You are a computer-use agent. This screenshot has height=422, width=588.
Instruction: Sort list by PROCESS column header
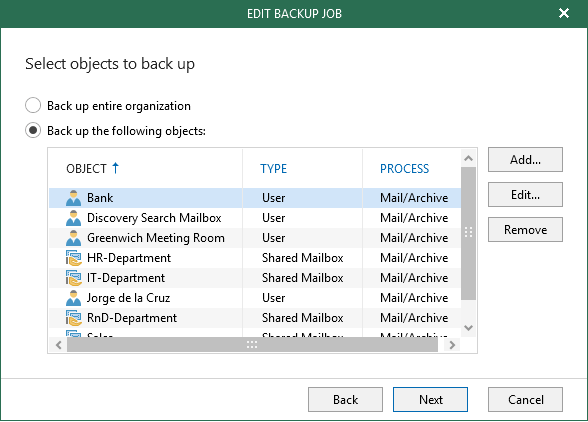click(x=404, y=168)
